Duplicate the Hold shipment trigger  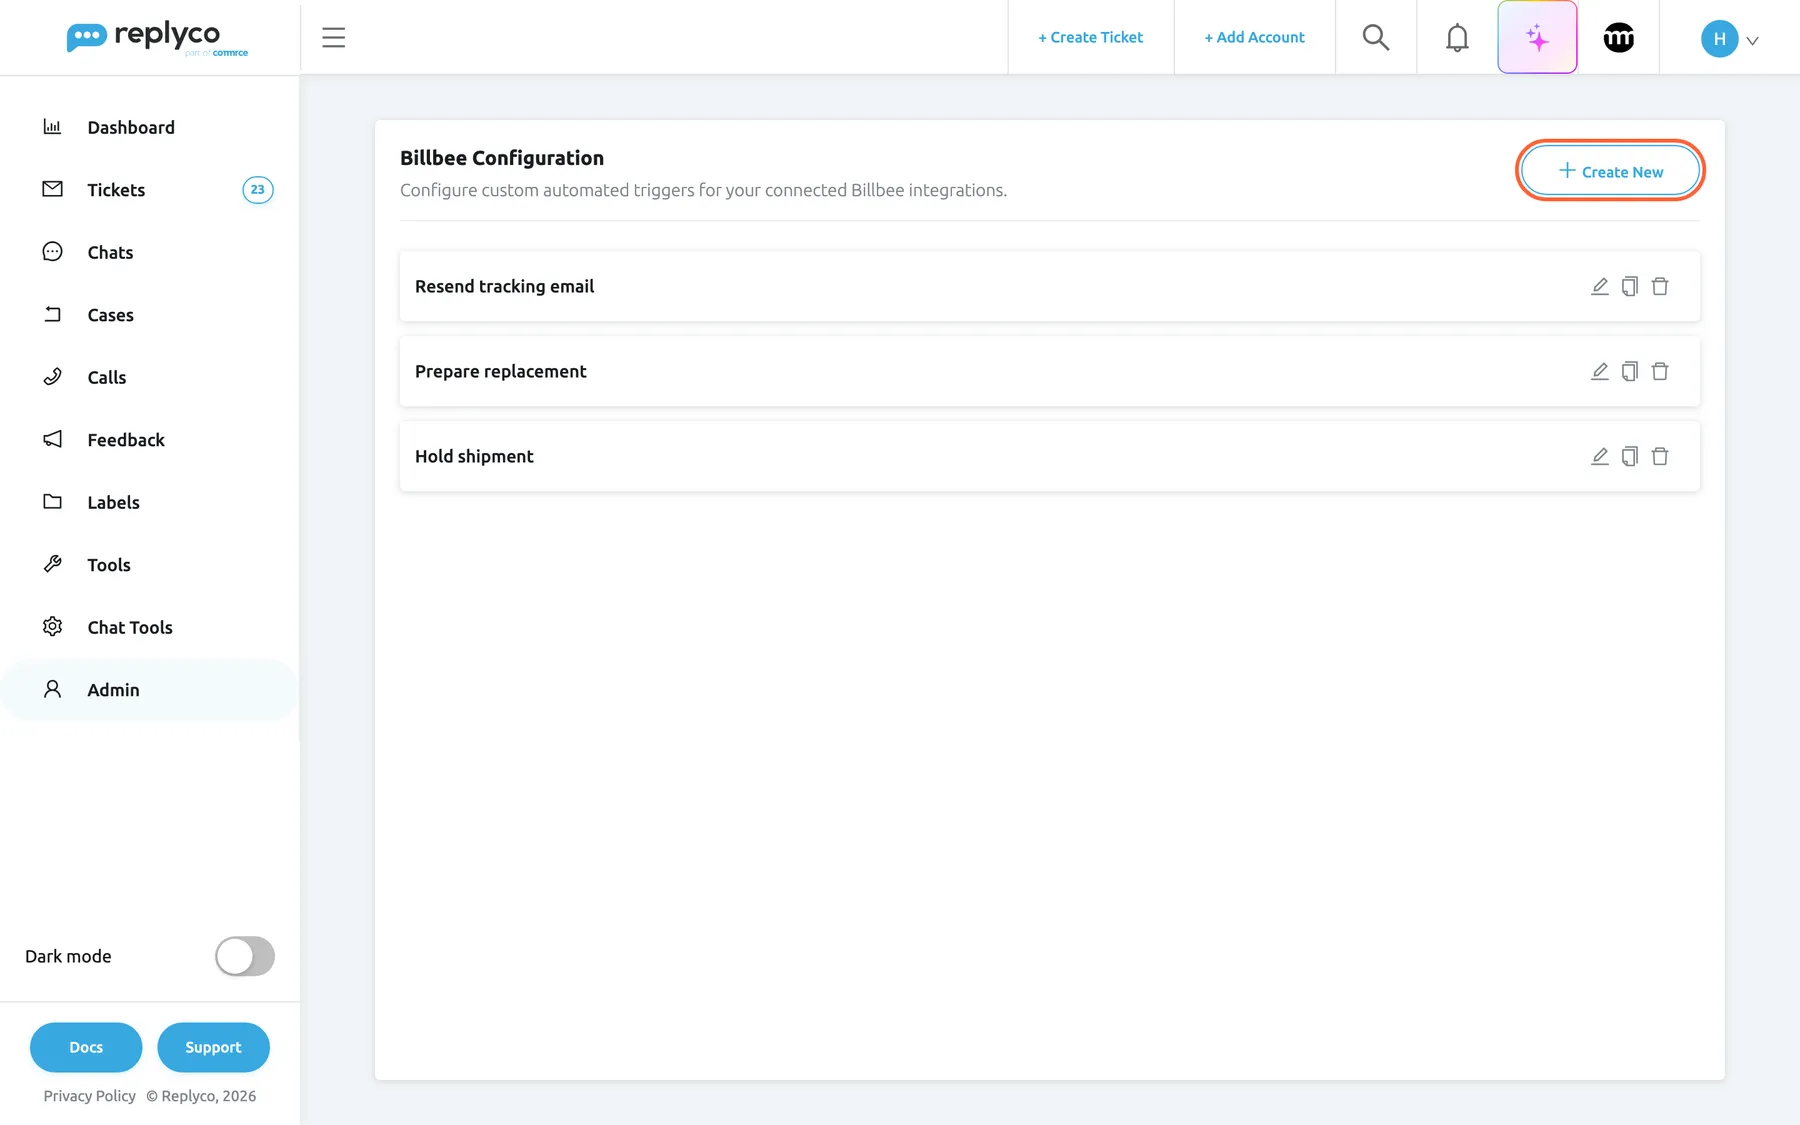coord(1630,456)
